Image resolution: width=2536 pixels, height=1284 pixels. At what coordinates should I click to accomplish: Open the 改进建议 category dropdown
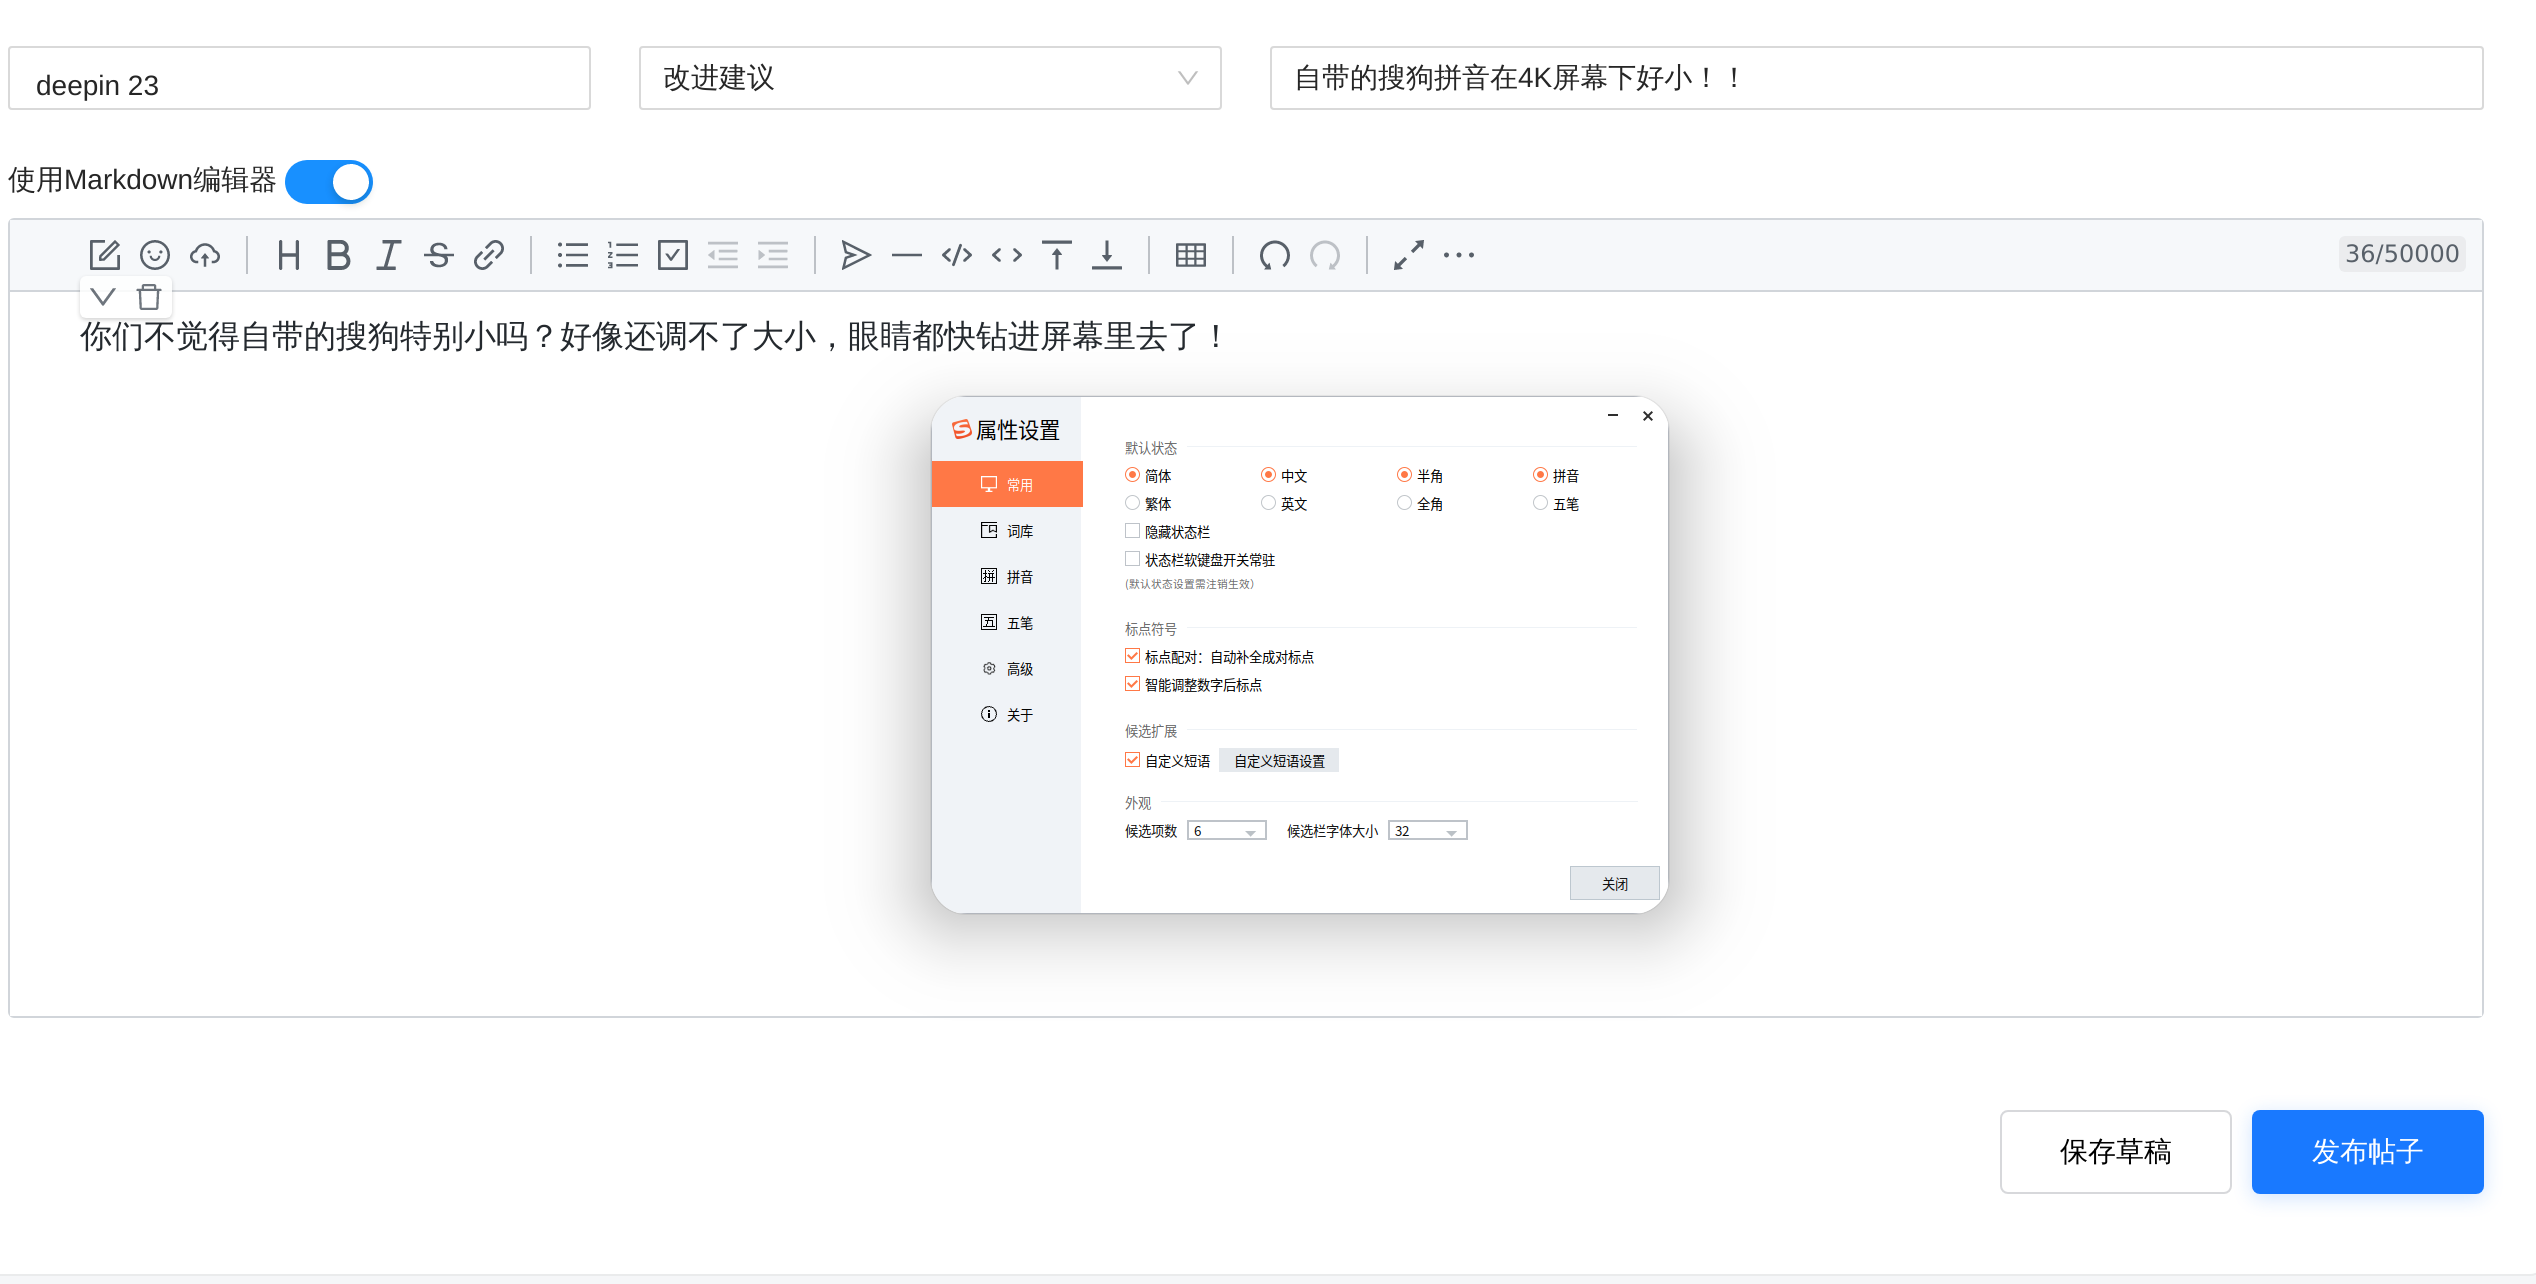coord(930,78)
